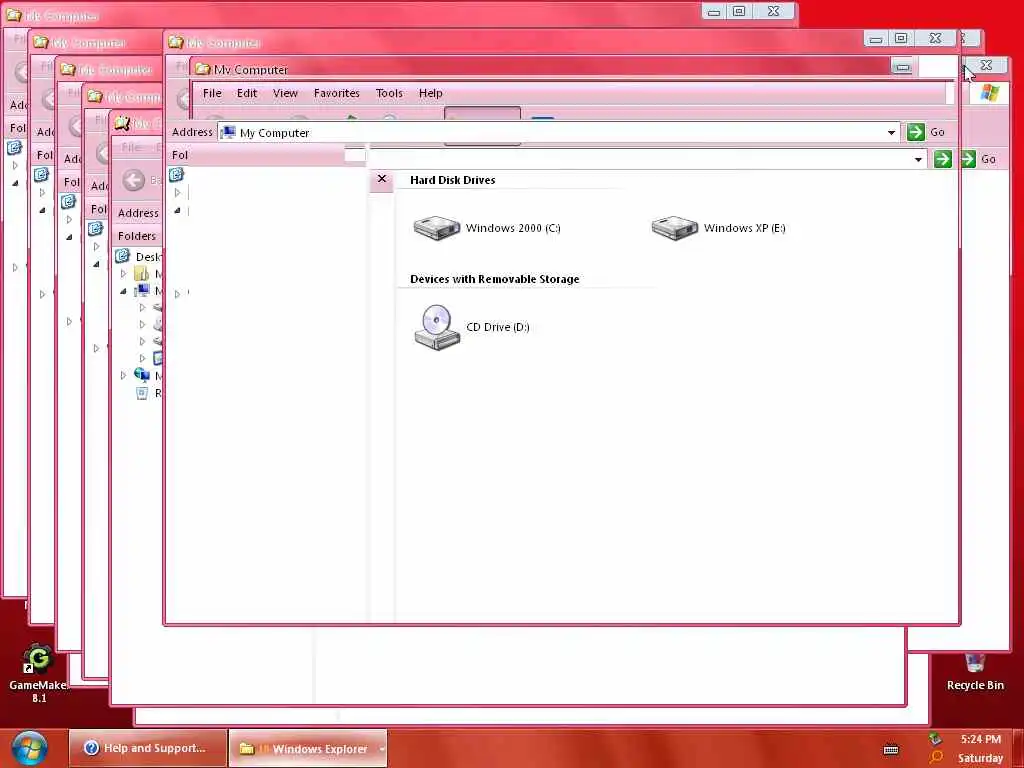Click the keyboard icon in the system tray
Viewport: 1024px width, 768px height.
tap(891, 750)
